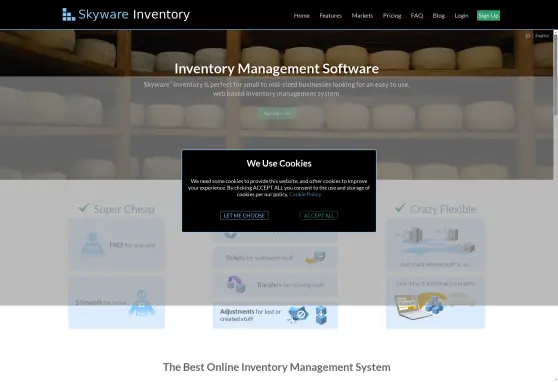The image size is (558, 382).
Task: Accept all cookies with ACCEPT ALL
Action: coord(319,215)
